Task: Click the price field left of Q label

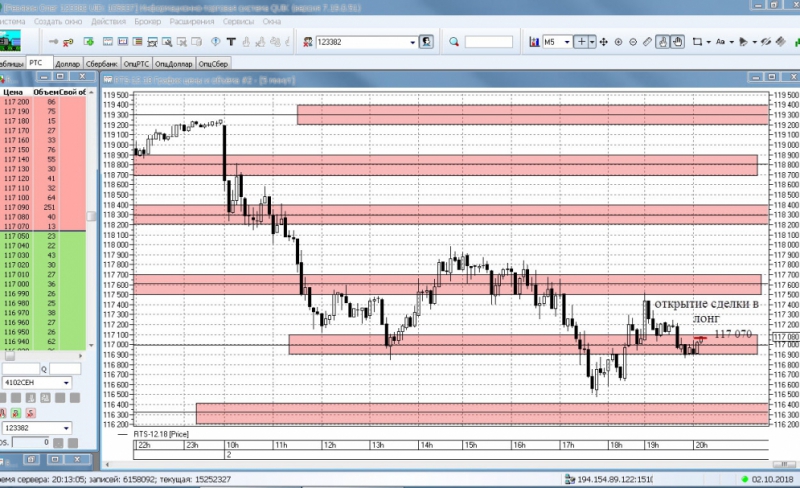Action: tap(20, 369)
